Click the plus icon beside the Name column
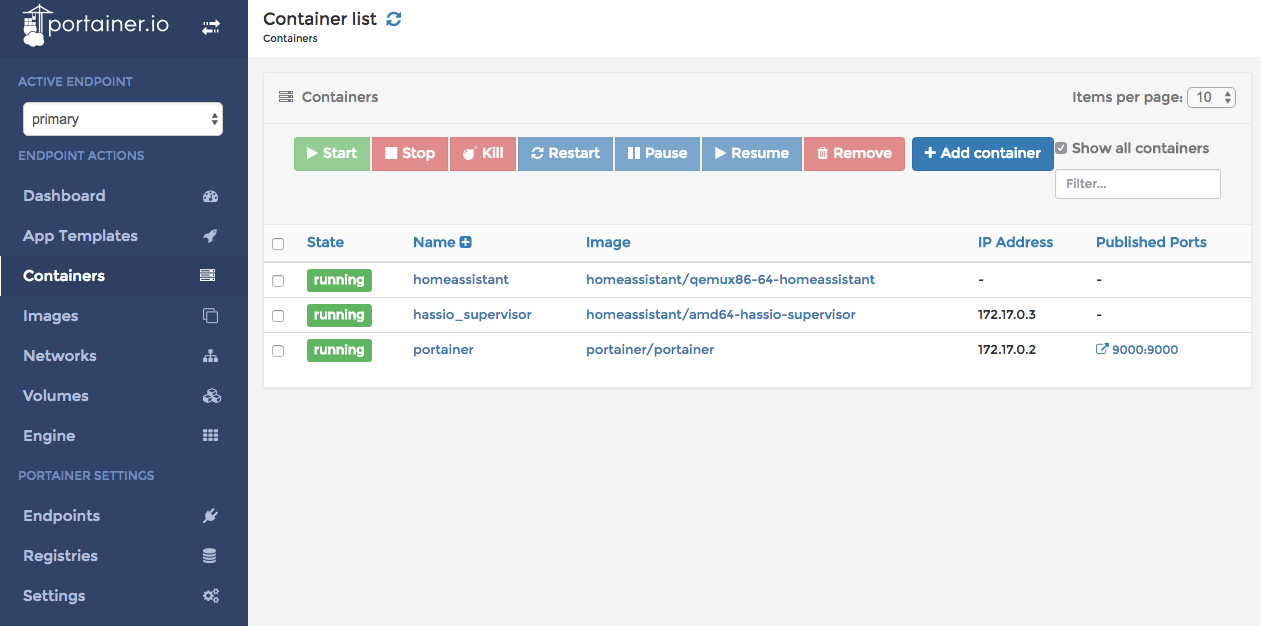1261x626 pixels. (x=465, y=242)
